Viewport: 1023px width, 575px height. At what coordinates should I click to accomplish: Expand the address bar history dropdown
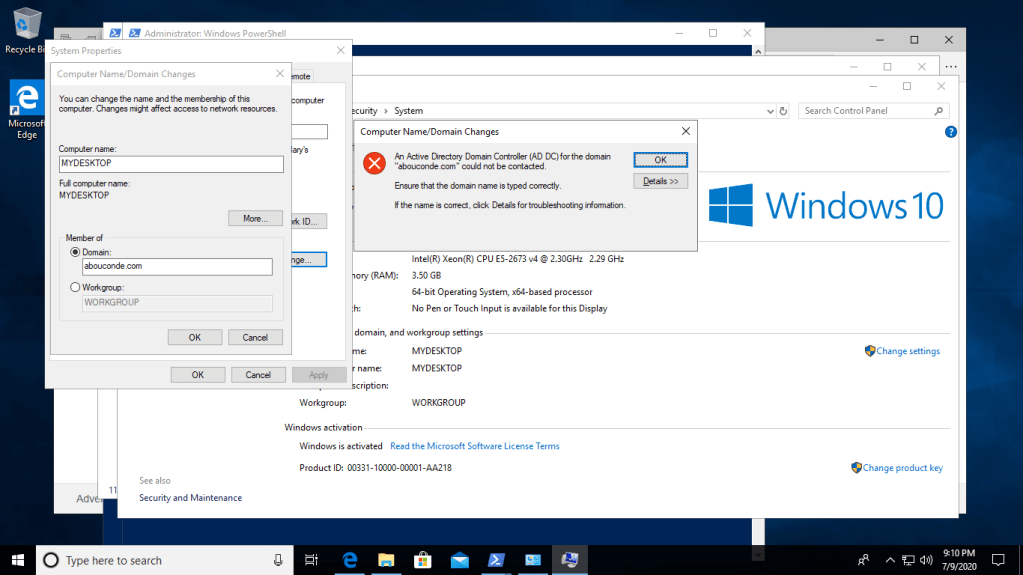pyautogui.click(x=768, y=111)
